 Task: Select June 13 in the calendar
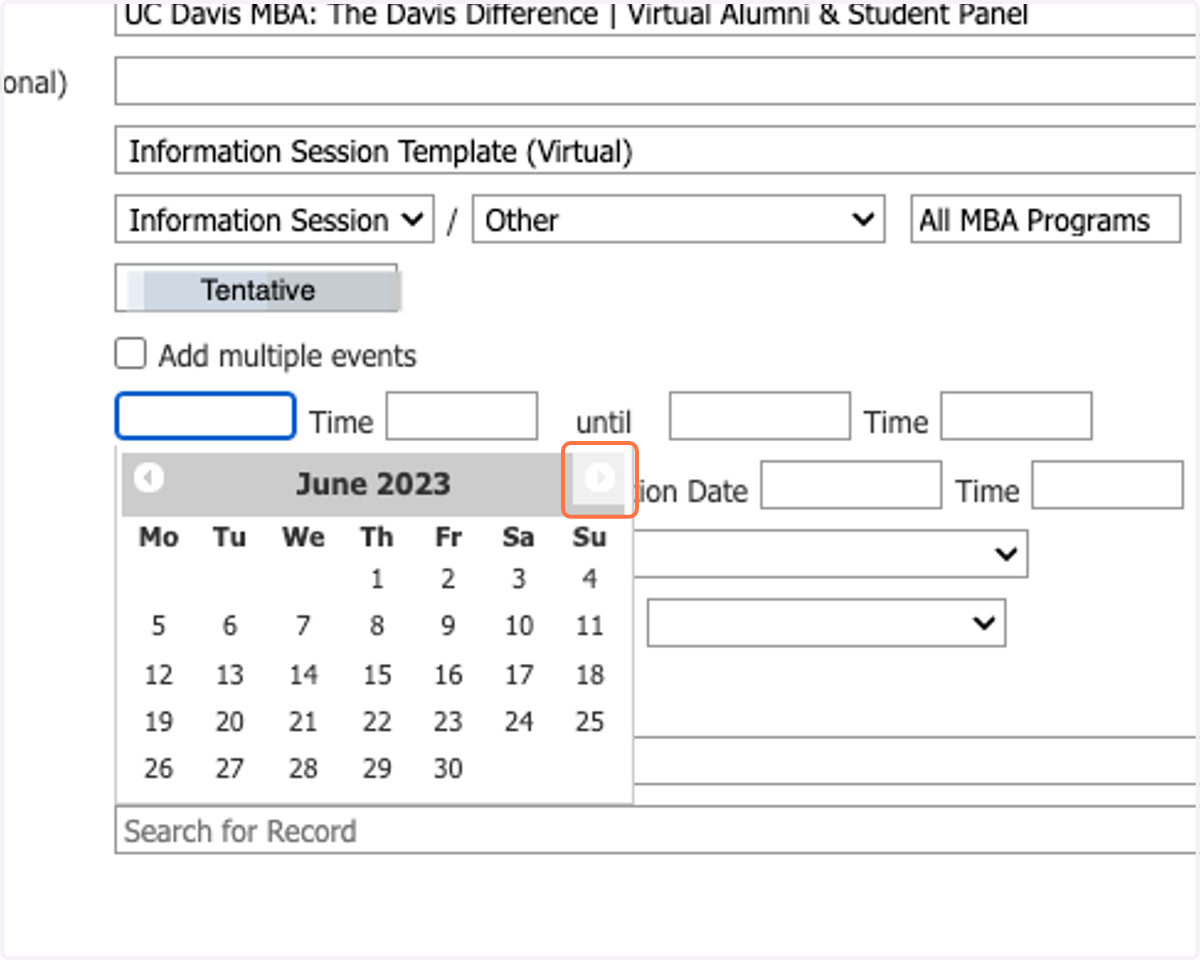[230, 675]
